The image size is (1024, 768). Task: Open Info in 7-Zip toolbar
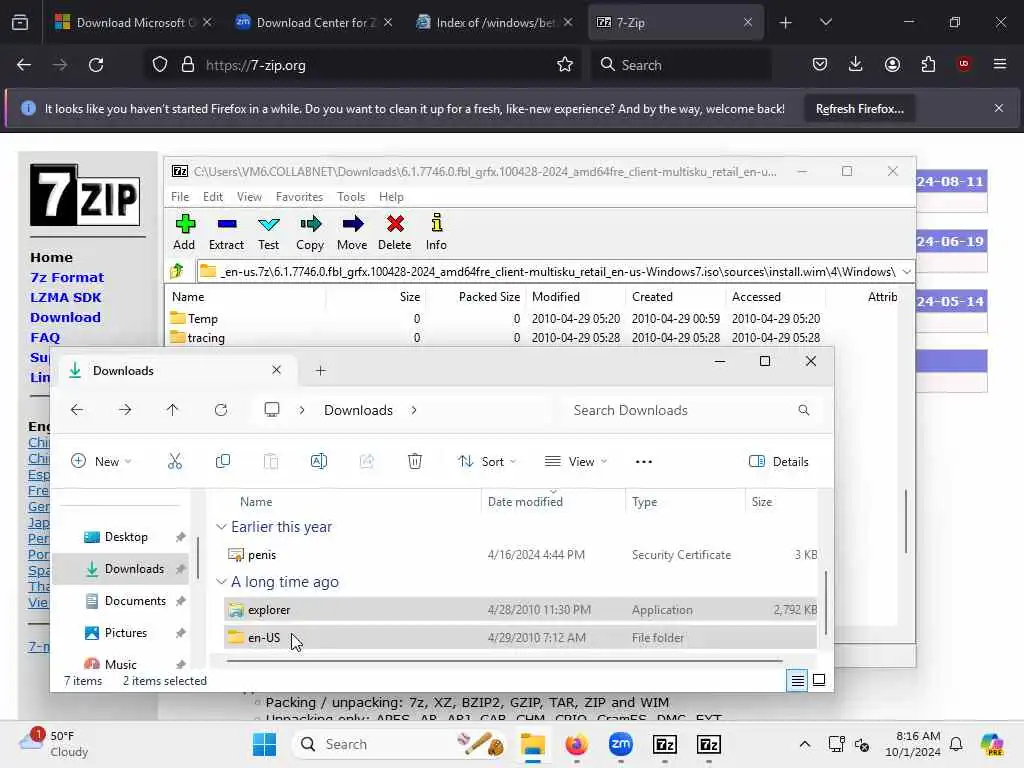click(x=436, y=232)
